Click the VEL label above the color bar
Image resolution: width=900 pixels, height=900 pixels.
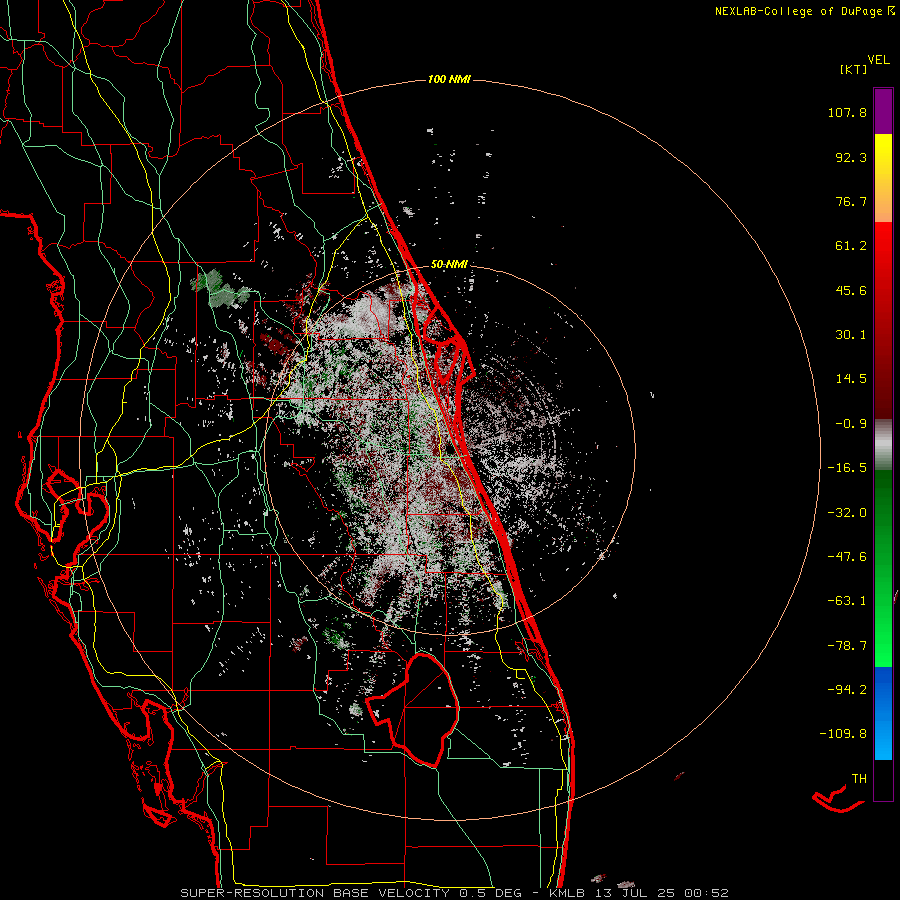(878, 60)
